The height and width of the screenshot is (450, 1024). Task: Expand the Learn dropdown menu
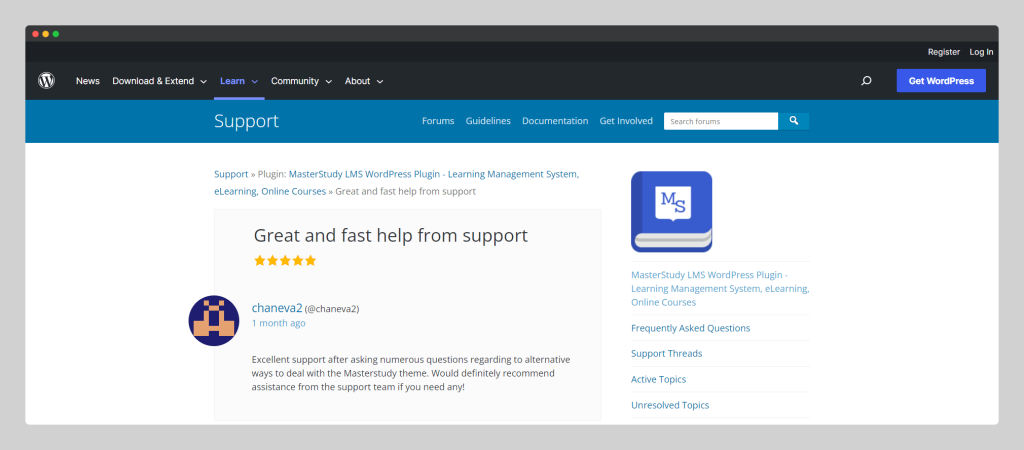pyautogui.click(x=239, y=81)
